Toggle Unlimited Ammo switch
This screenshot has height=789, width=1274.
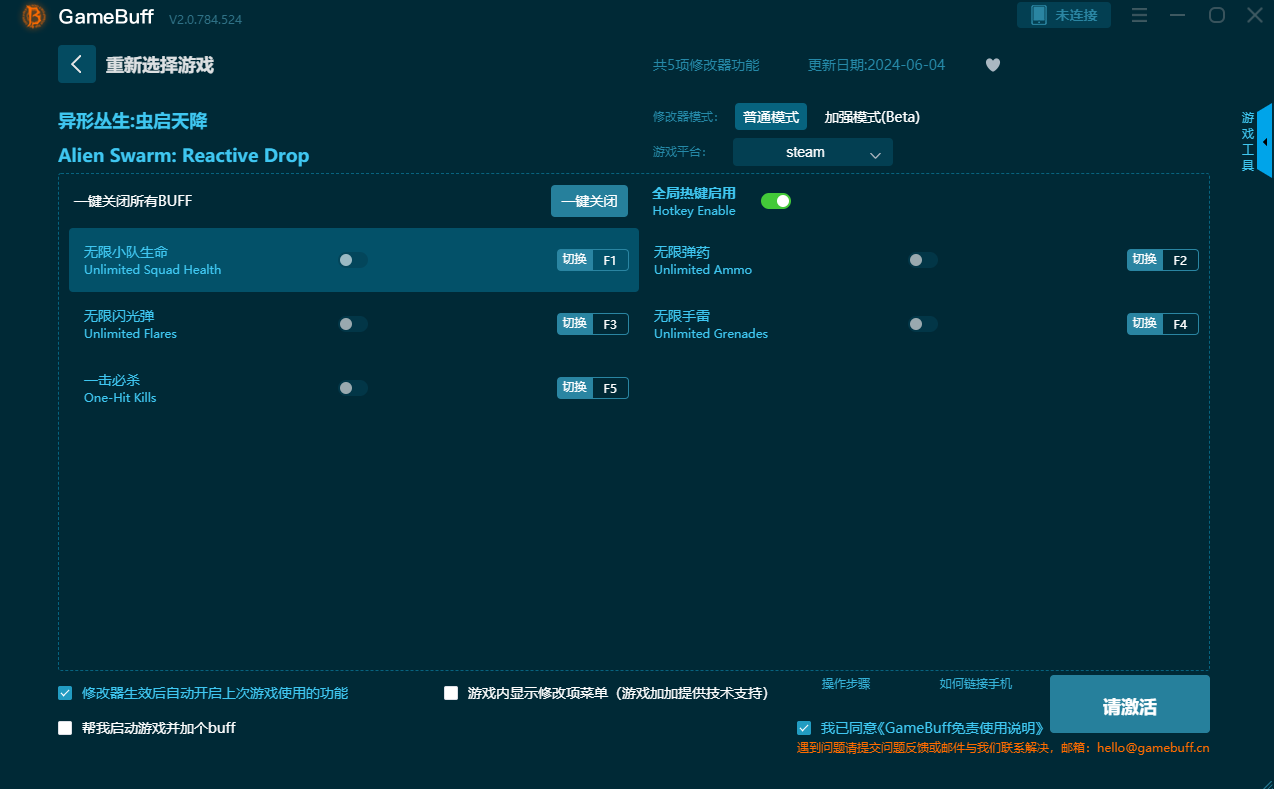coord(922,260)
